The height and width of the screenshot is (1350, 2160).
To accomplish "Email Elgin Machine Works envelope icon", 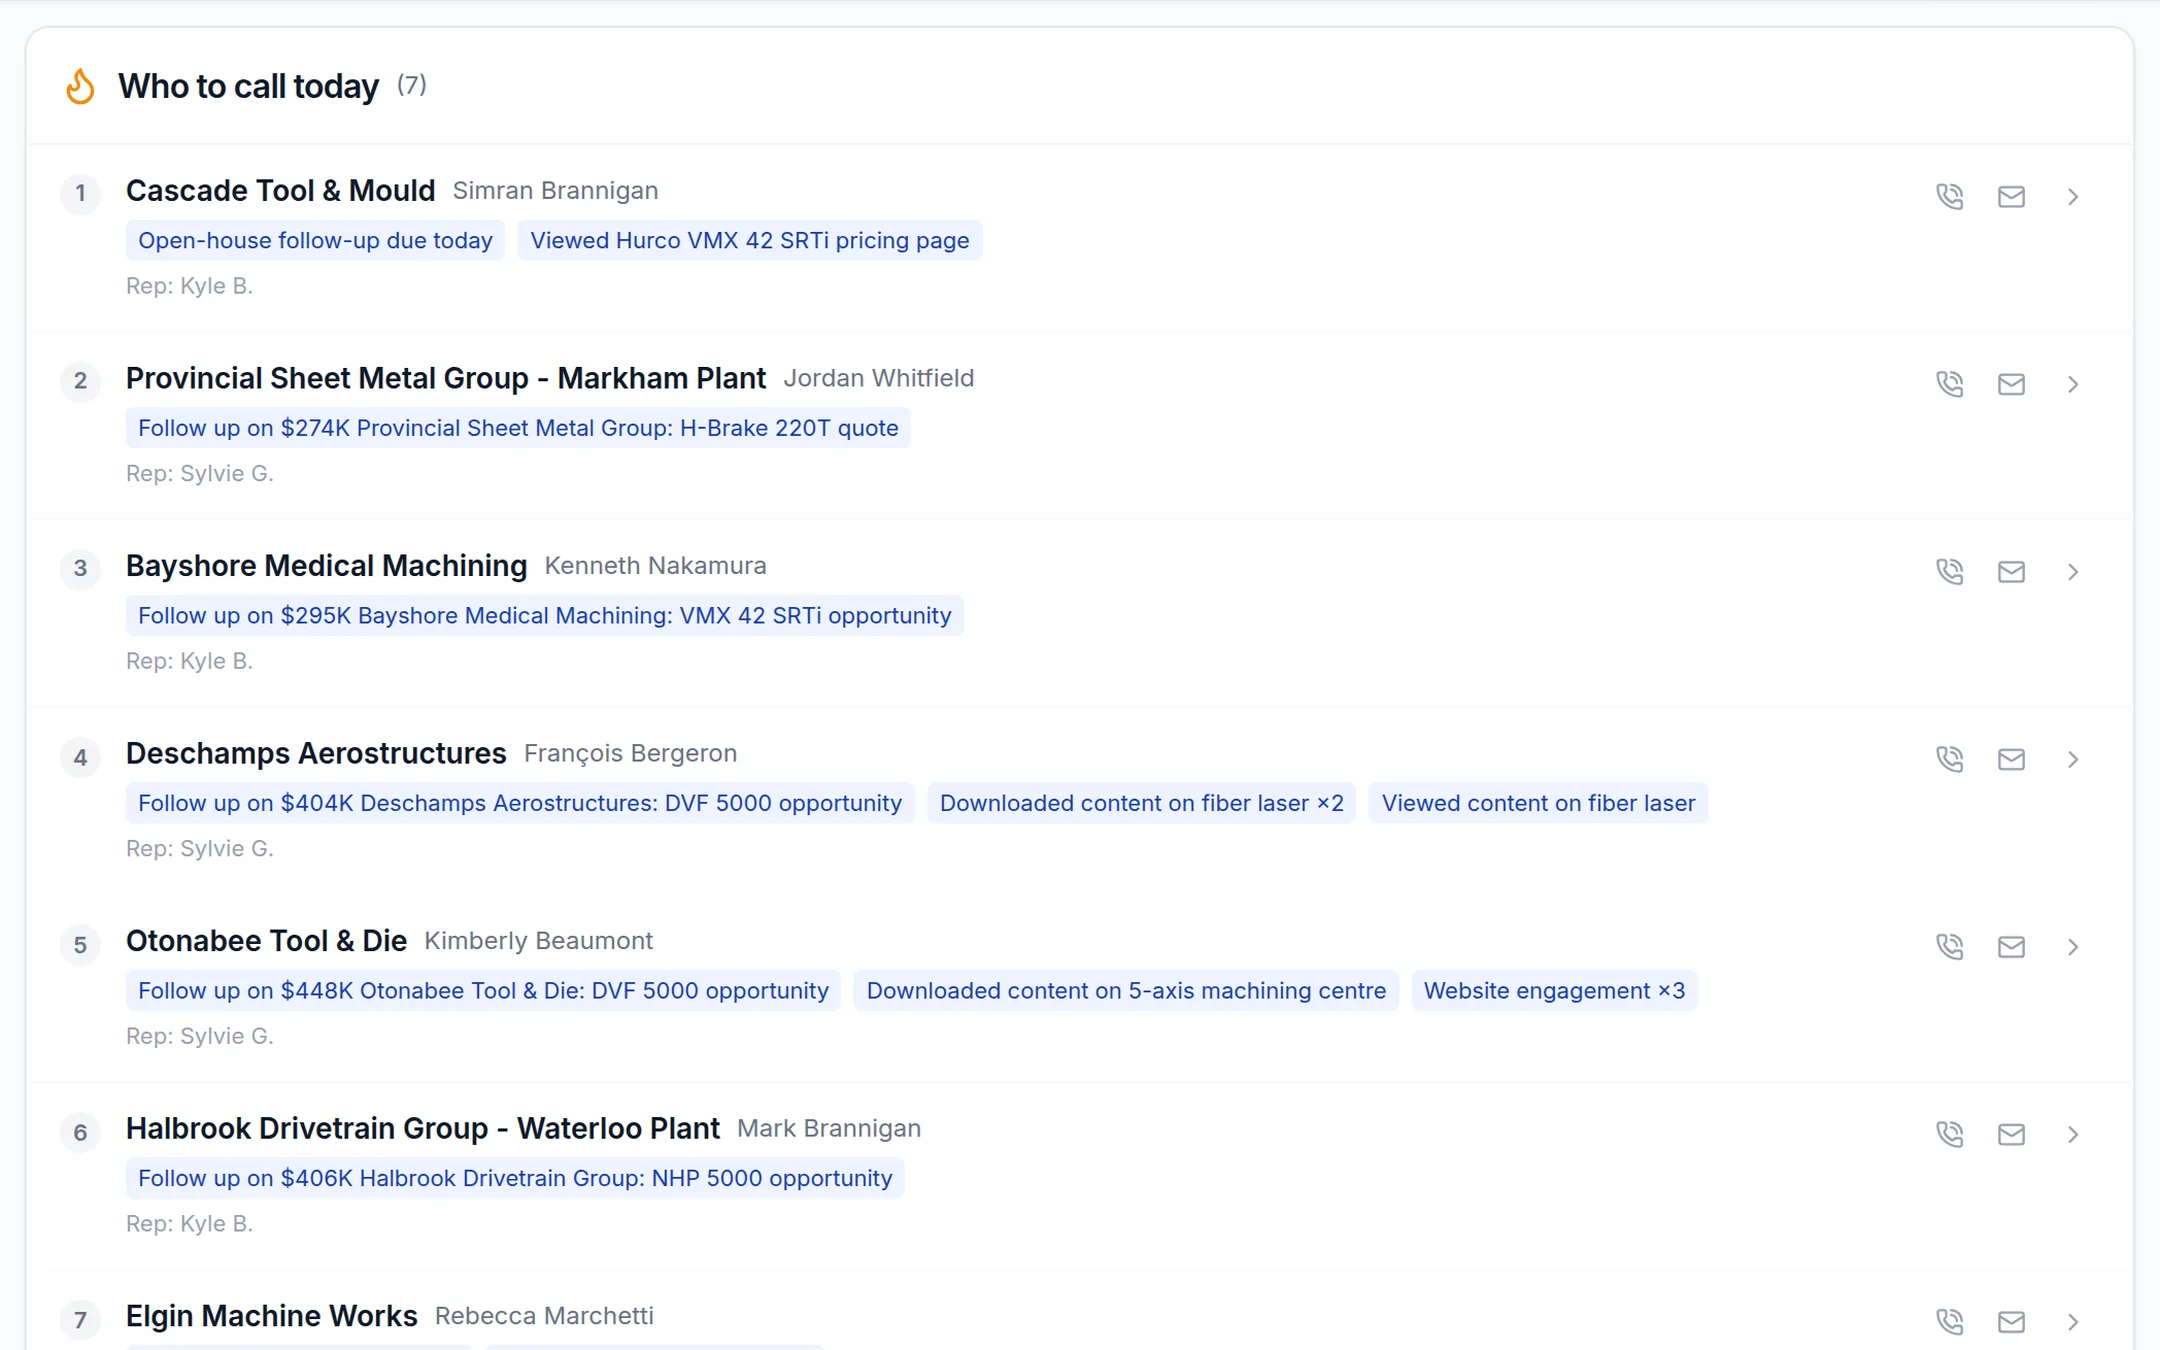I will coord(2011,1321).
